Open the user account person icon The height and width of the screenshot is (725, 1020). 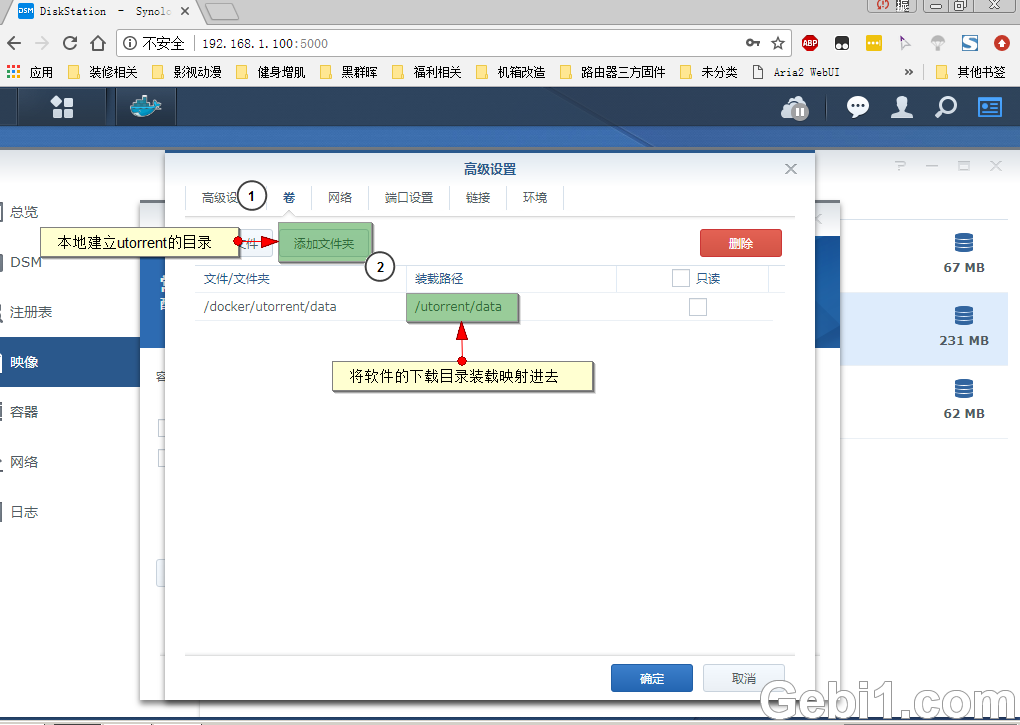901,107
